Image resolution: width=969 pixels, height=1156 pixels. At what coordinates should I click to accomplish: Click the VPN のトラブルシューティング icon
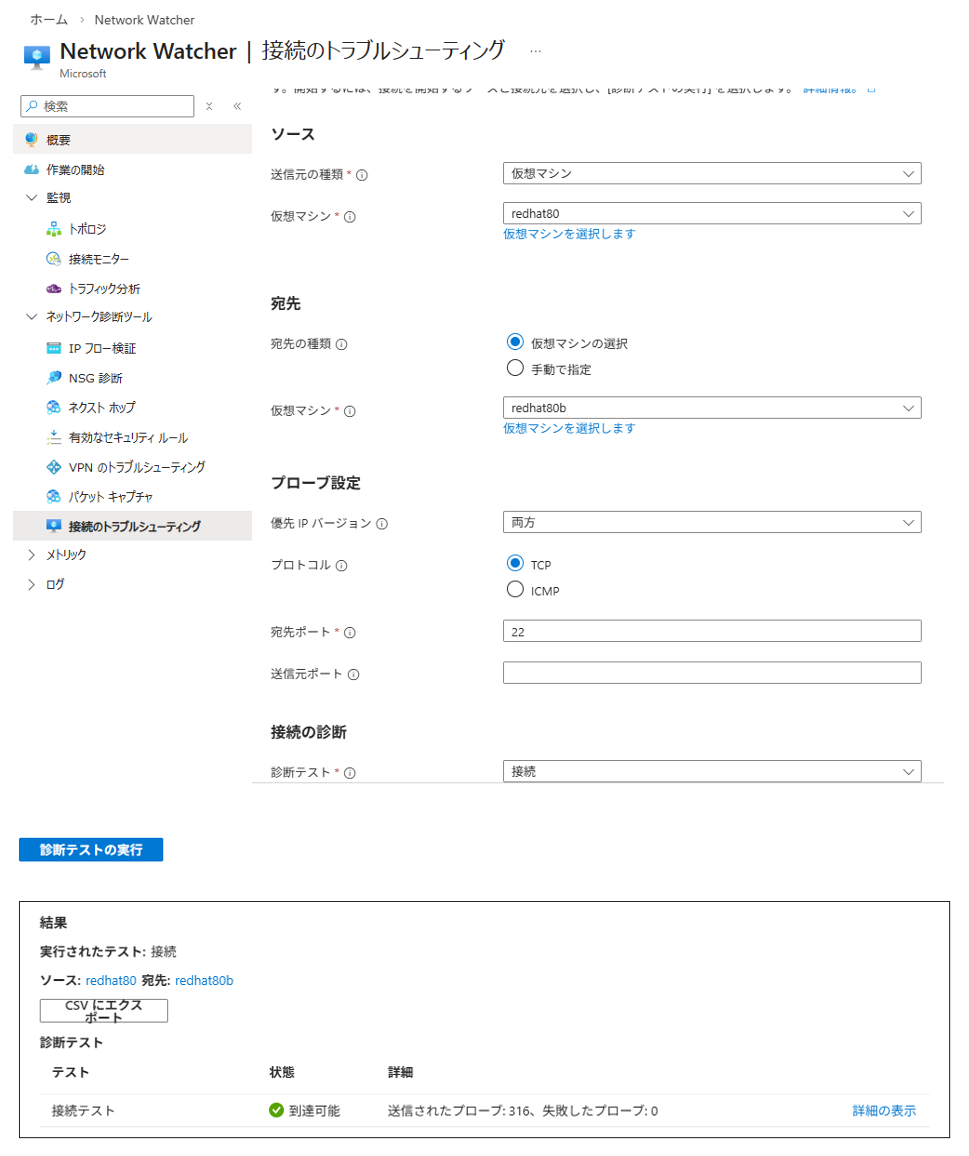click(54, 467)
